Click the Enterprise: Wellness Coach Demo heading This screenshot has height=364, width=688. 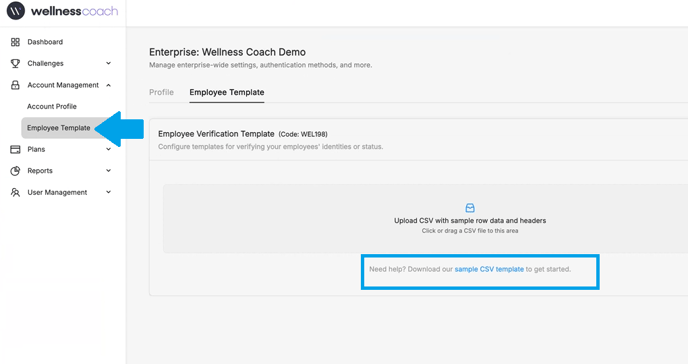pyautogui.click(x=227, y=52)
